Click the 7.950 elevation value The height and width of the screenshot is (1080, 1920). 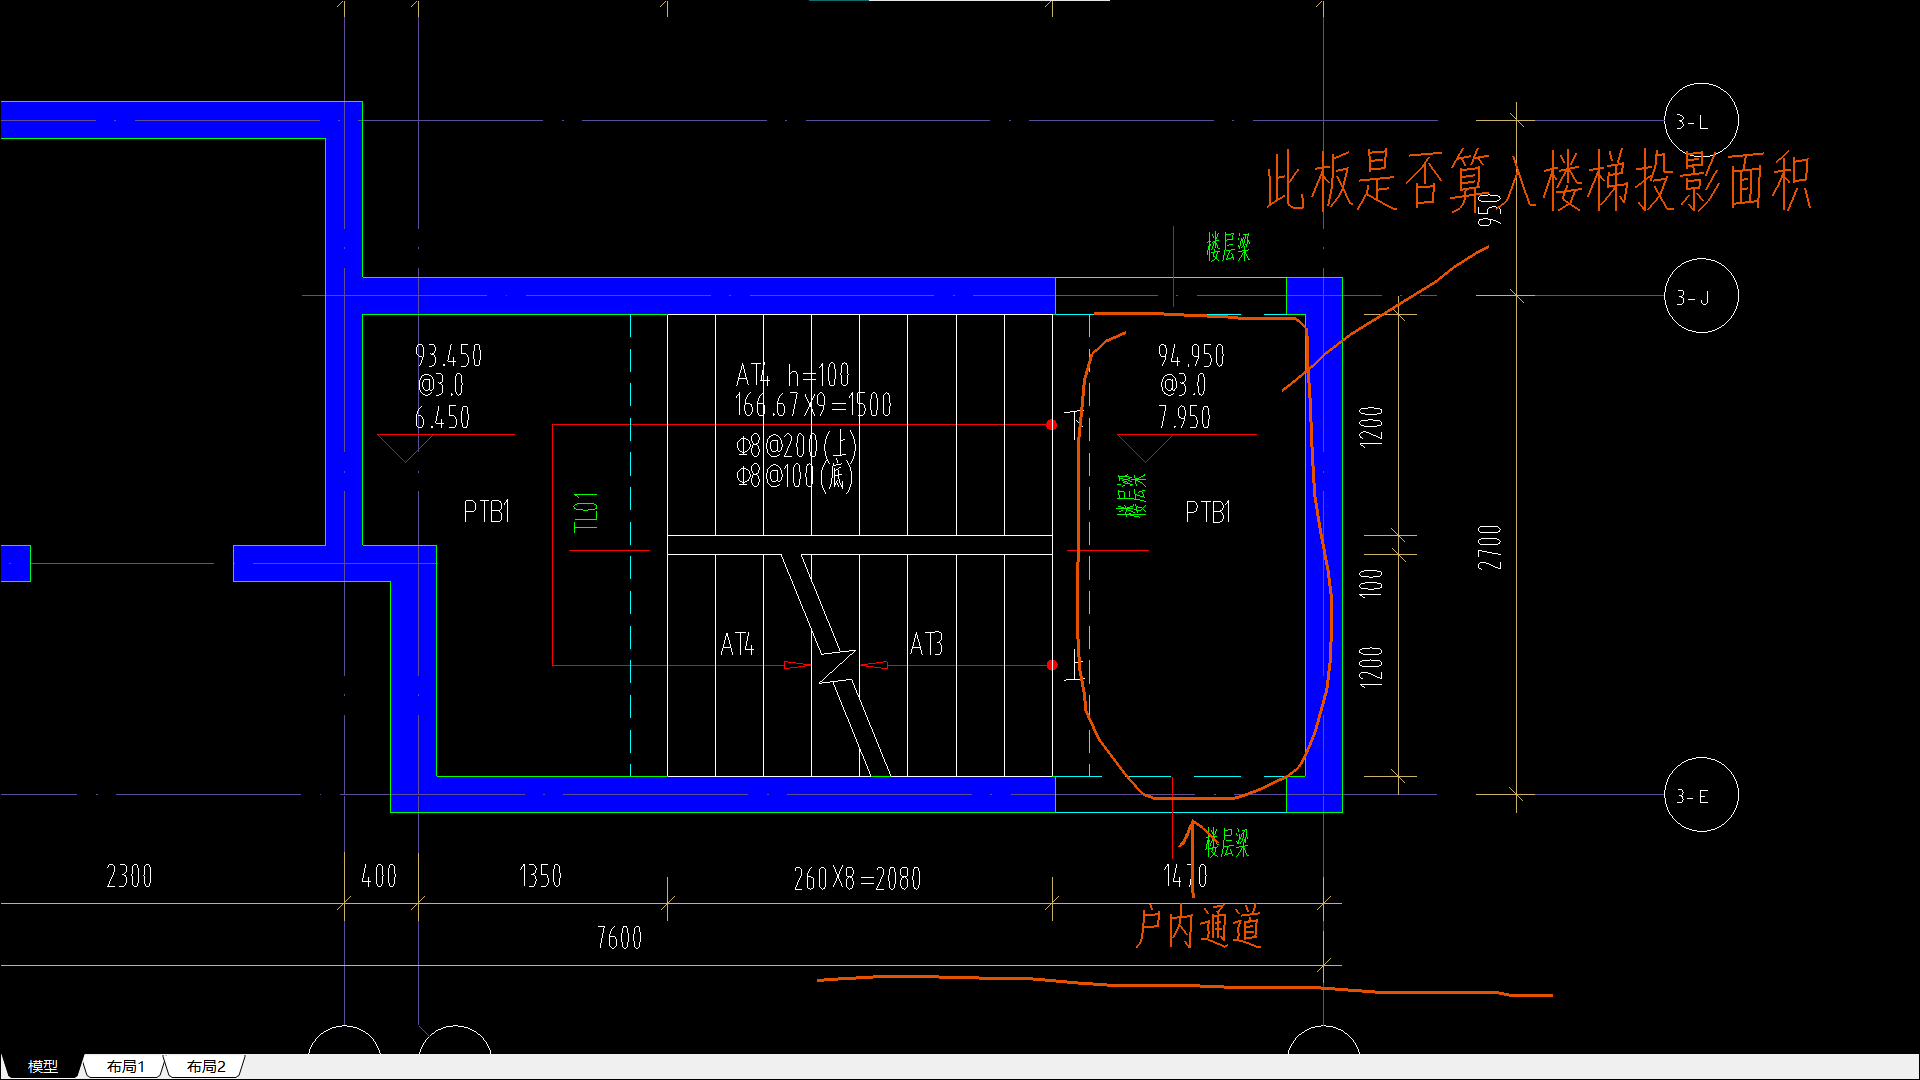tap(1184, 418)
